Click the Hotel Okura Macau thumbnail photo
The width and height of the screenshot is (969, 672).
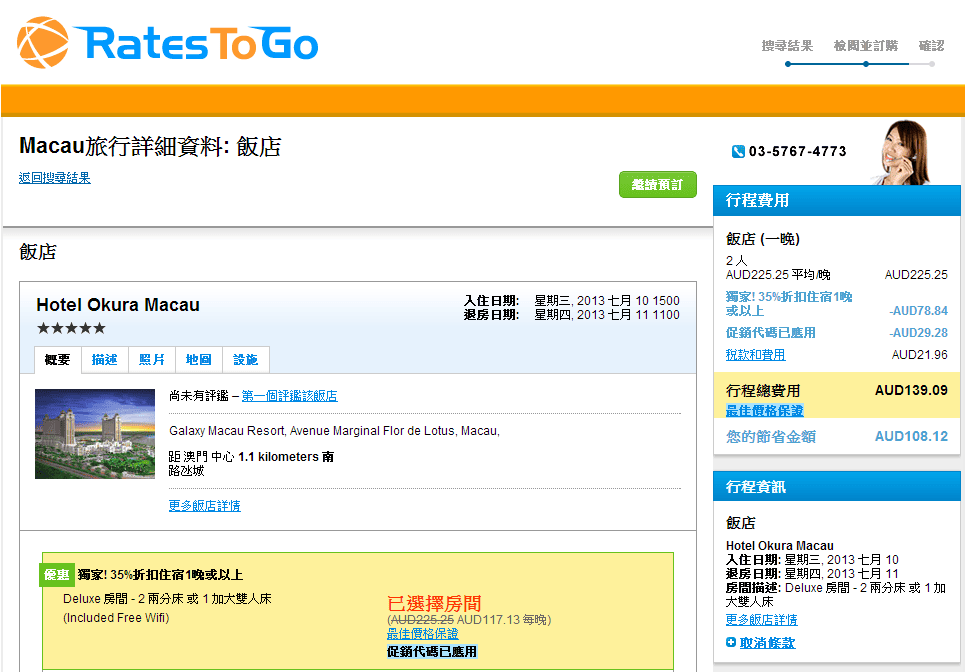pos(95,434)
